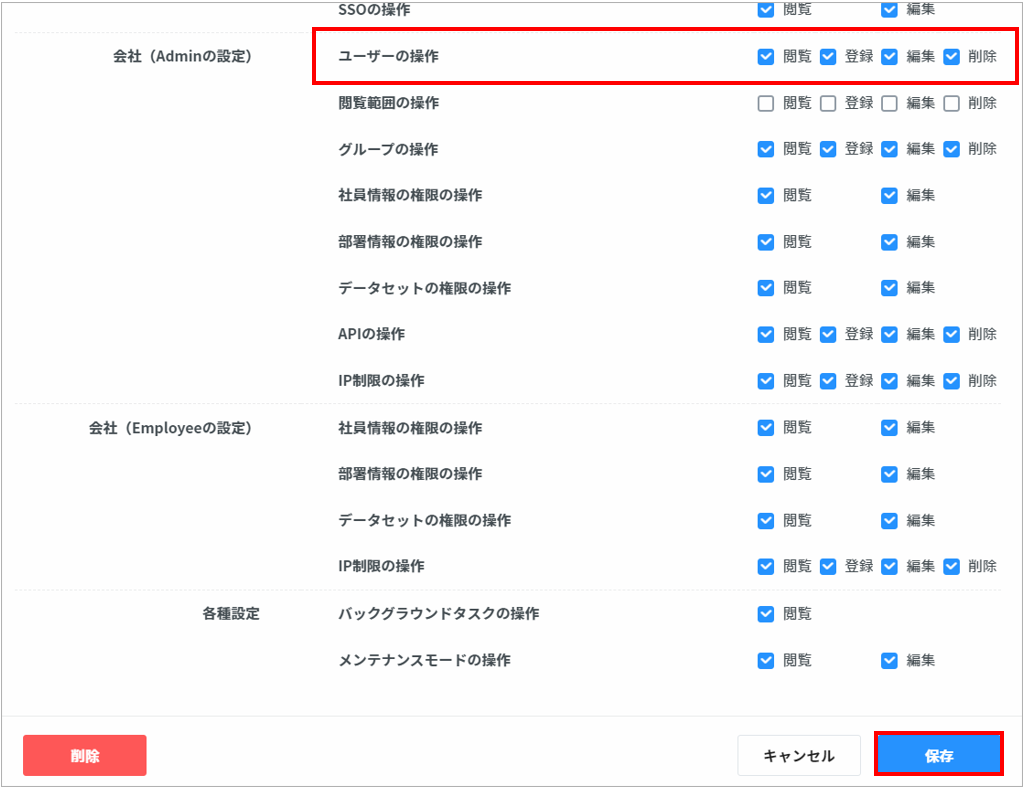Click the red 削除 button at bottom left
The image size is (1024, 789).
point(85,755)
